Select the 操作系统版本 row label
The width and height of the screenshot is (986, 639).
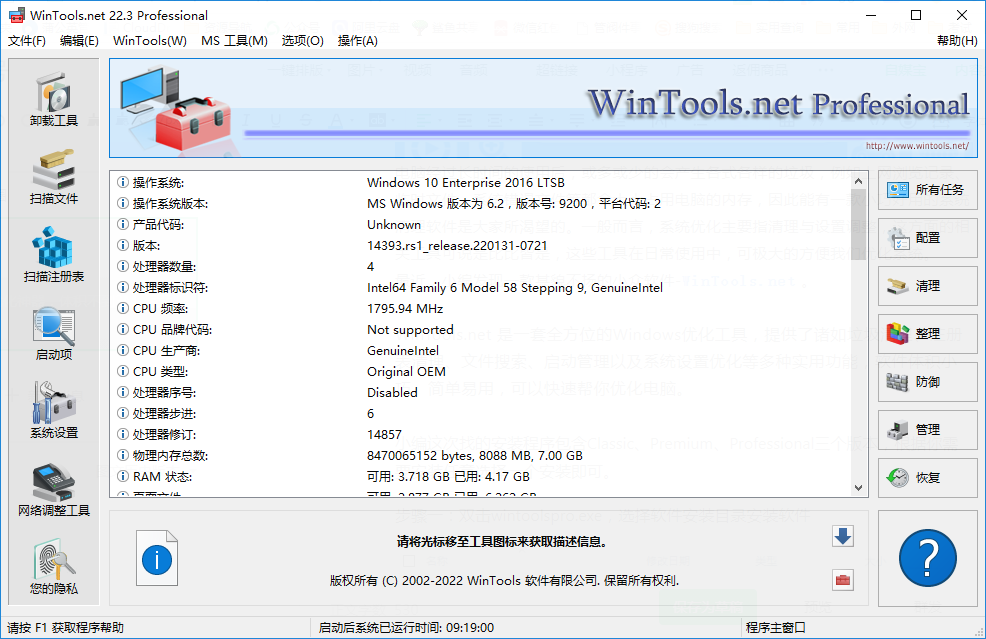(x=170, y=204)
